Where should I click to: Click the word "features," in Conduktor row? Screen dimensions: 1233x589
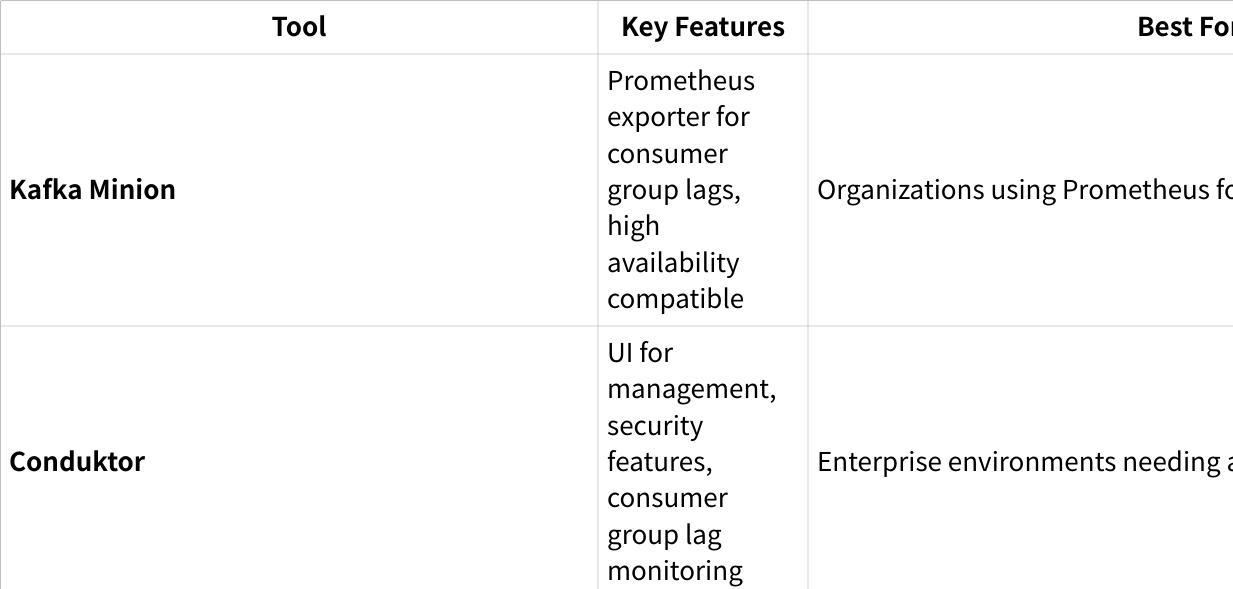[x=659, y=462]
